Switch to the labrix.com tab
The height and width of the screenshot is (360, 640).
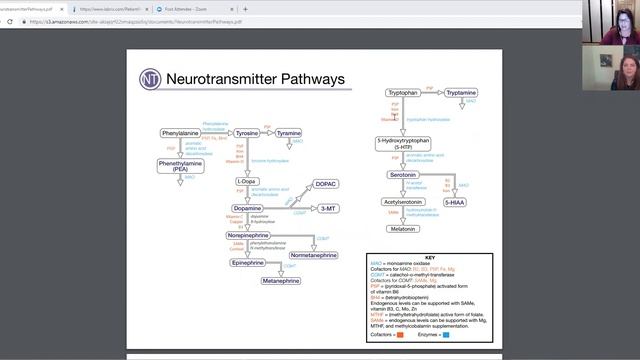click(x=110, y=9)
